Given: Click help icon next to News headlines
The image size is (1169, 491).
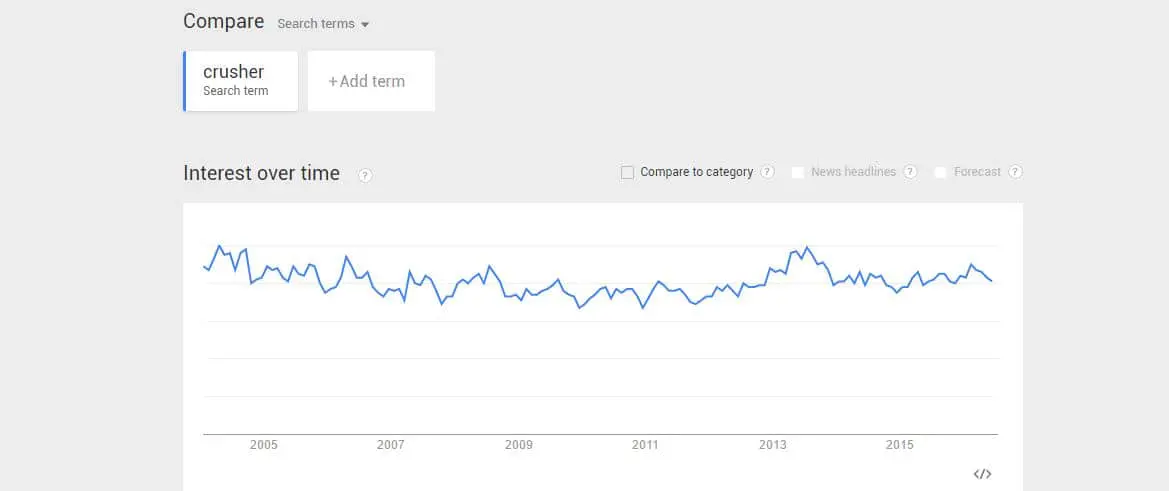Looking at the screenshot, I should [x=910, y=172].
